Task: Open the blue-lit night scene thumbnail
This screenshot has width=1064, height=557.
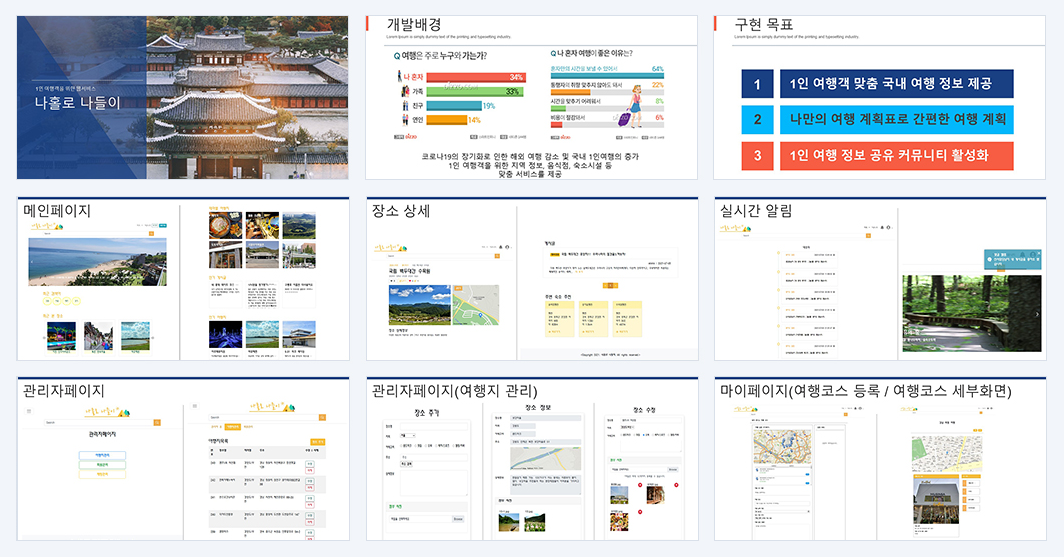Action: (x=225, y=335)
